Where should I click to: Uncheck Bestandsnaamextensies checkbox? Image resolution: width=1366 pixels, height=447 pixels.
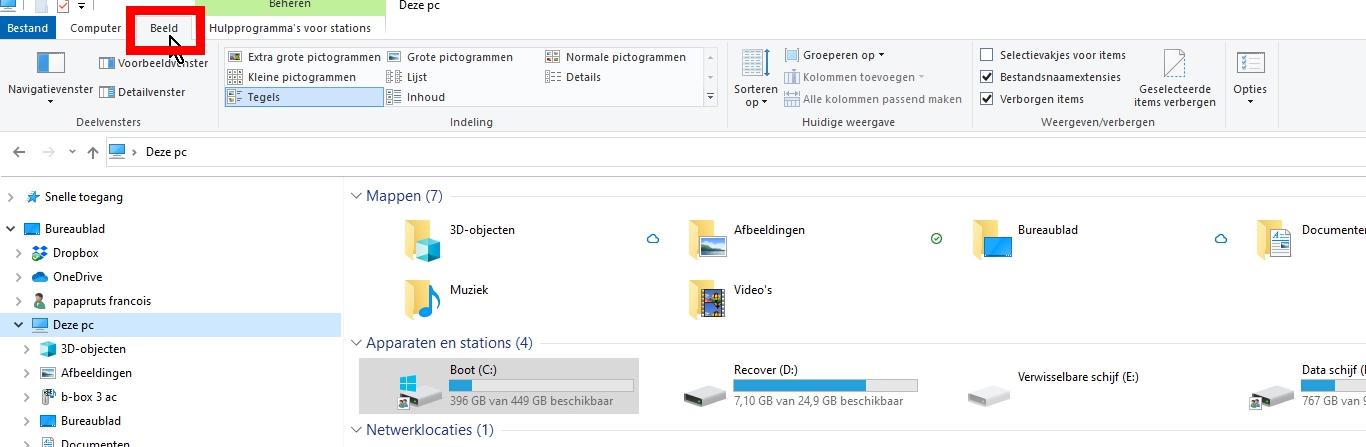pos(987,77)
